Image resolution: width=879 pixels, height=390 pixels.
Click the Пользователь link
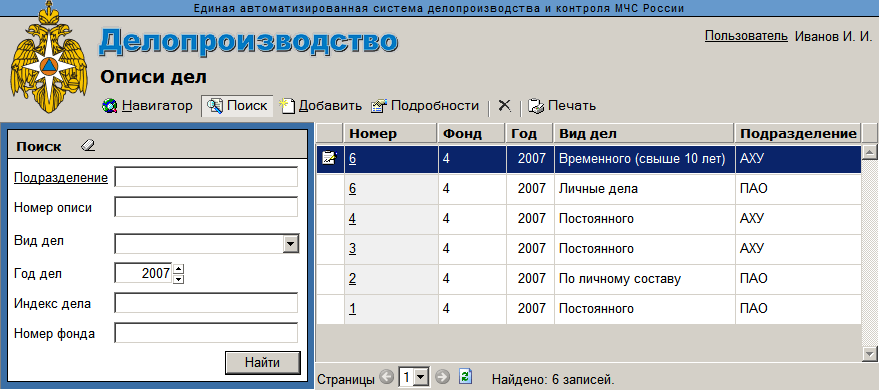click(746, 36)
